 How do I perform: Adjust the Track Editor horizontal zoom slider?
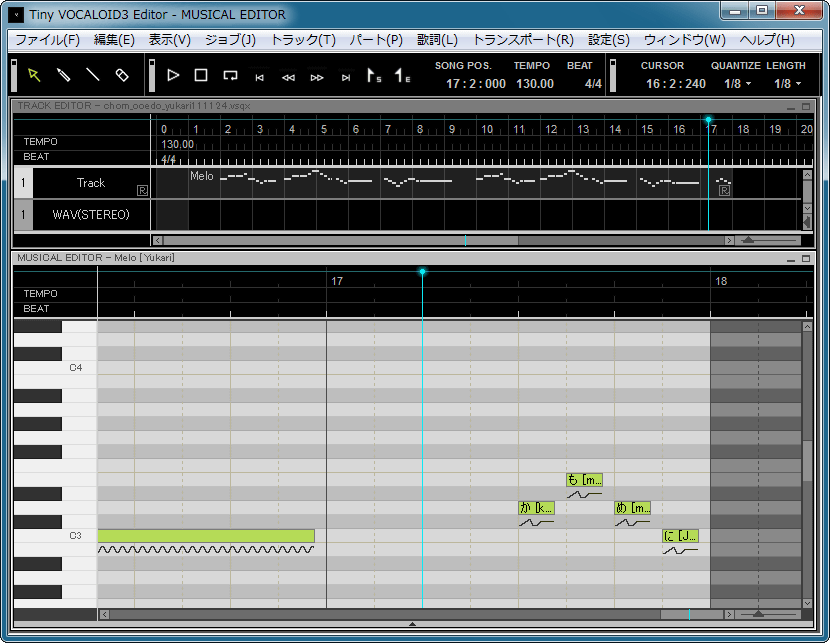click(x=748, y=240)
